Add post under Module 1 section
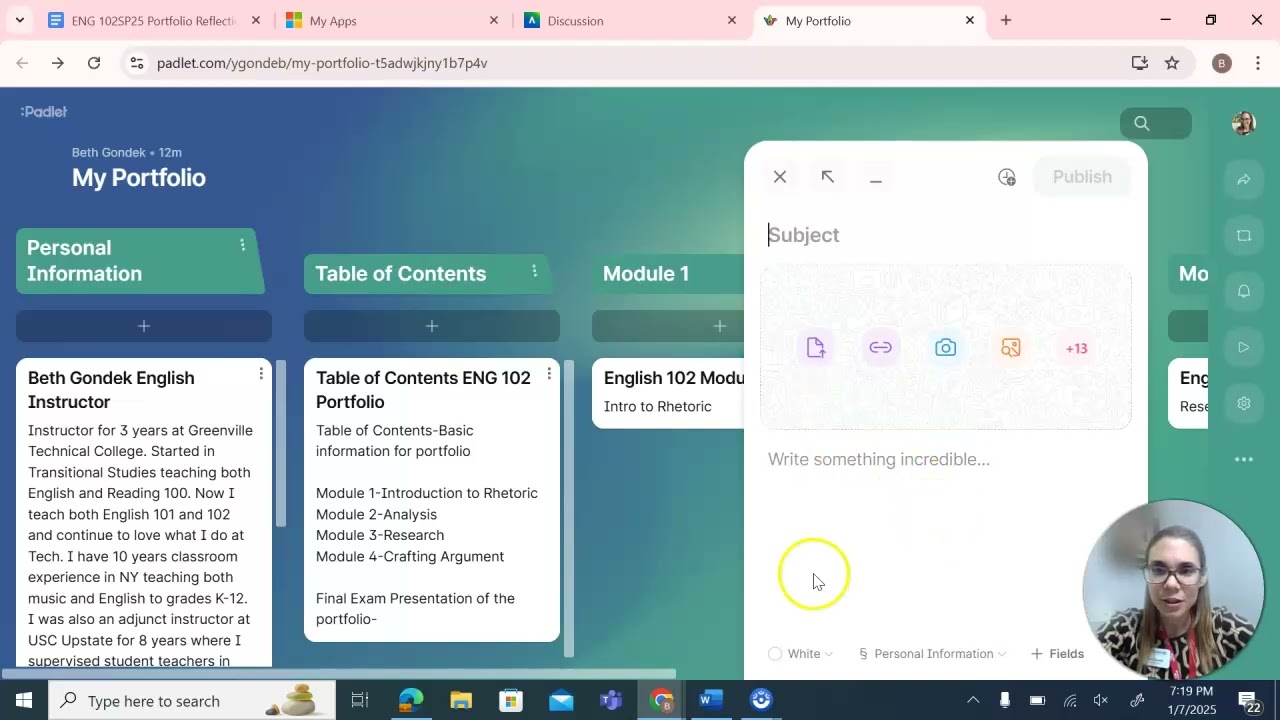The image size is (1280, 720). (x=668, y=326)
